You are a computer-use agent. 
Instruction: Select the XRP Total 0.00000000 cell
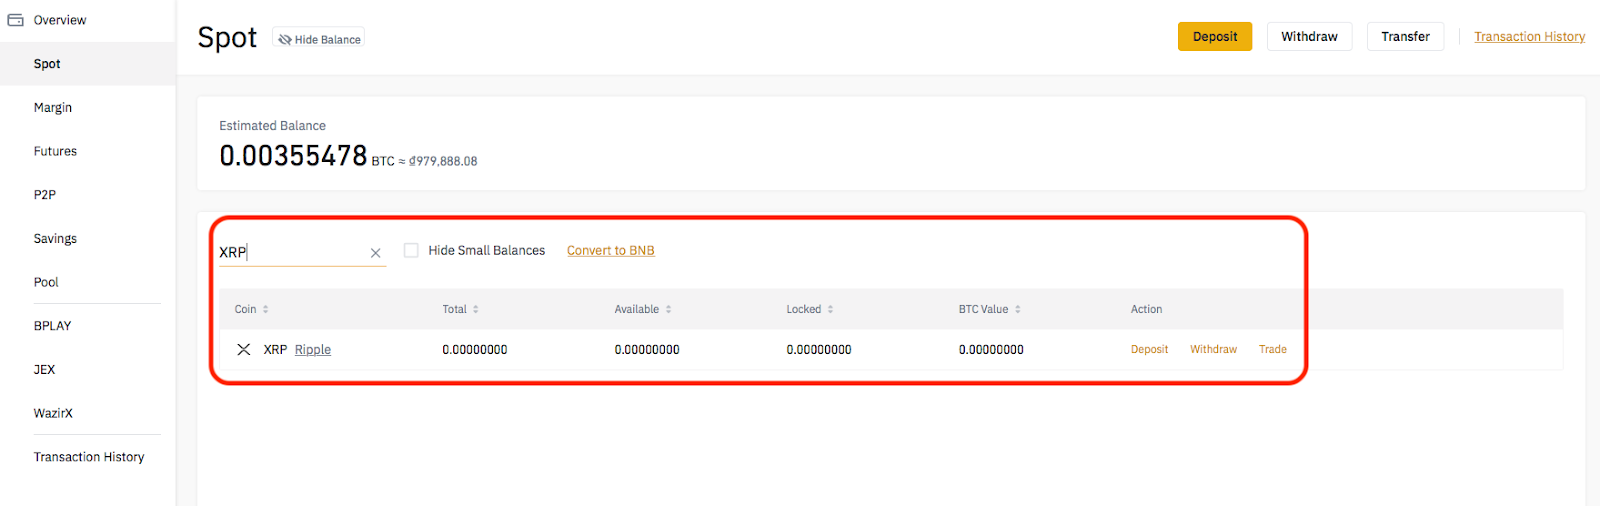(x=475, y=350)
